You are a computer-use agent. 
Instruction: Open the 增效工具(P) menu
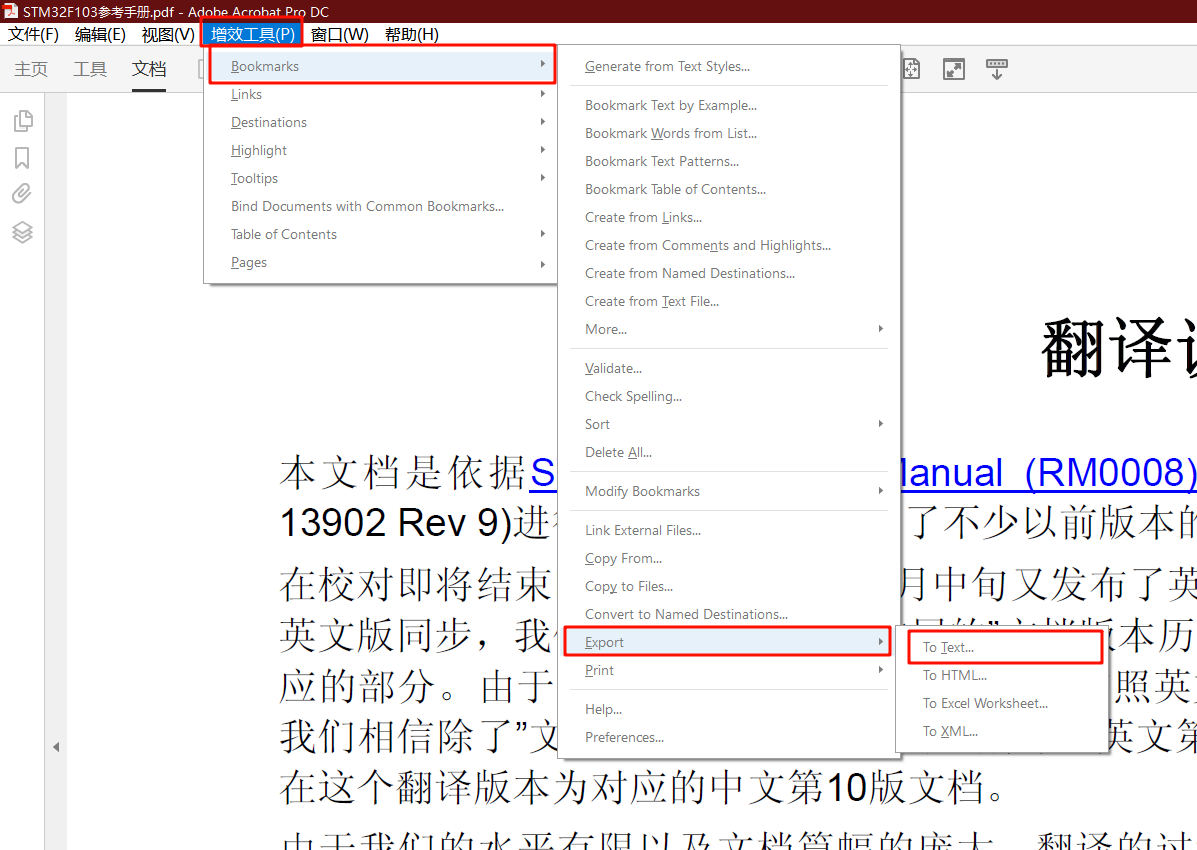click(253, 34)
